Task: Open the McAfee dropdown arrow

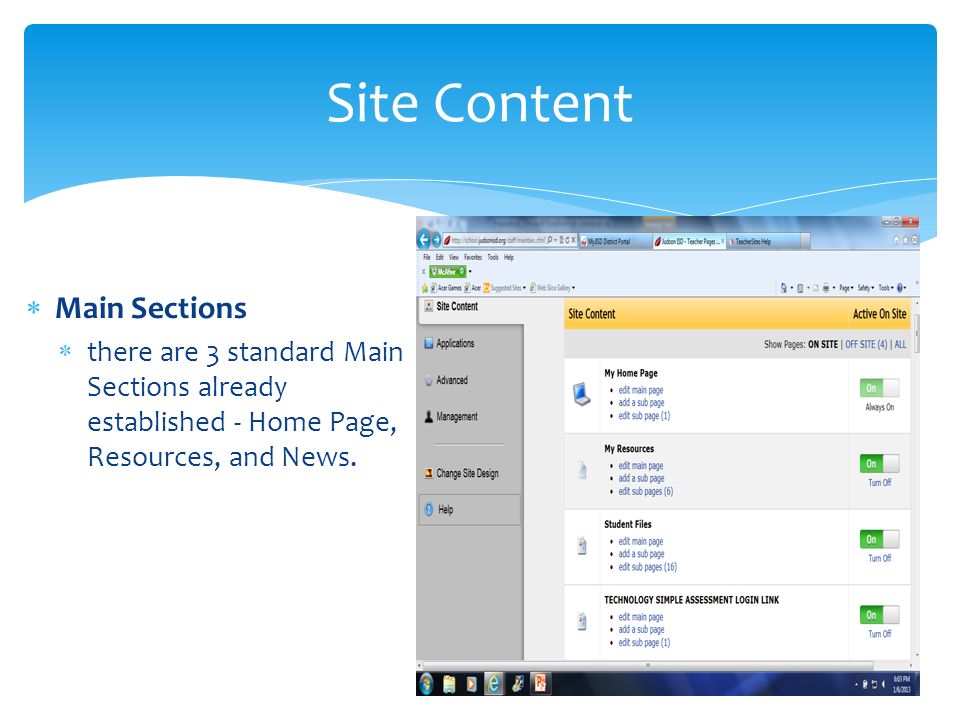Action: 470,271
